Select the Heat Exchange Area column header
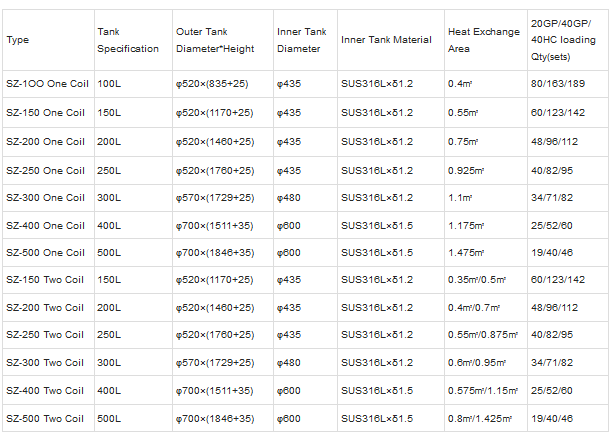 (x=484, y=40)
